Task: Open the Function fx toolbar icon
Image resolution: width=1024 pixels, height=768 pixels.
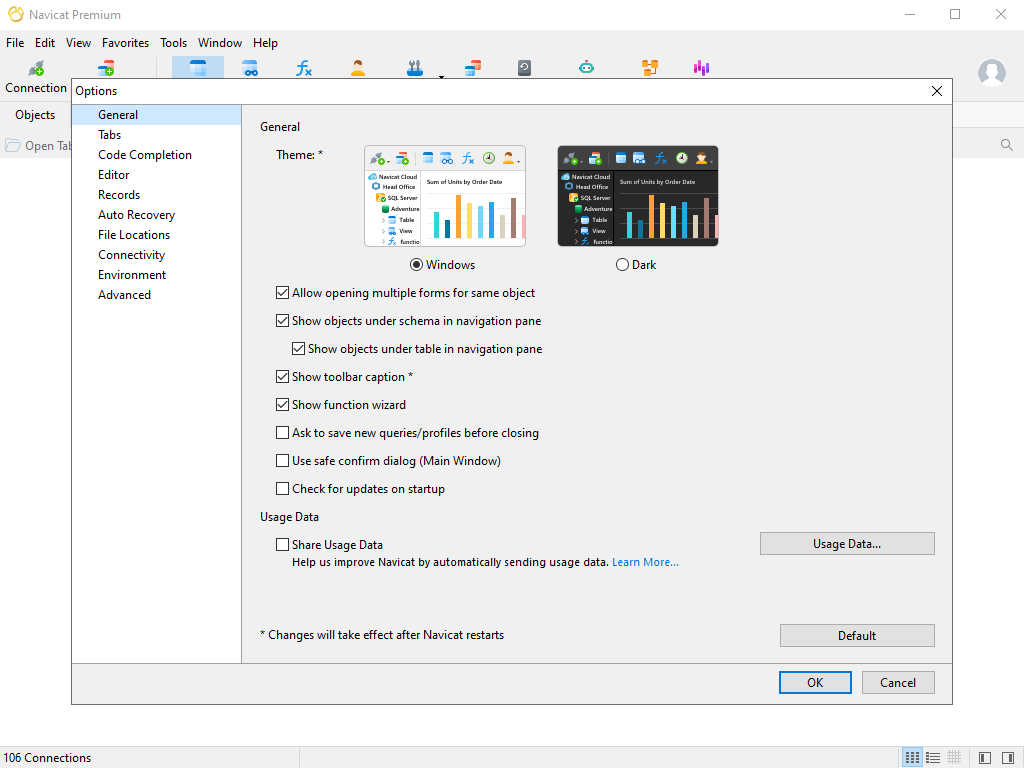Action: (x=304, y=68)
